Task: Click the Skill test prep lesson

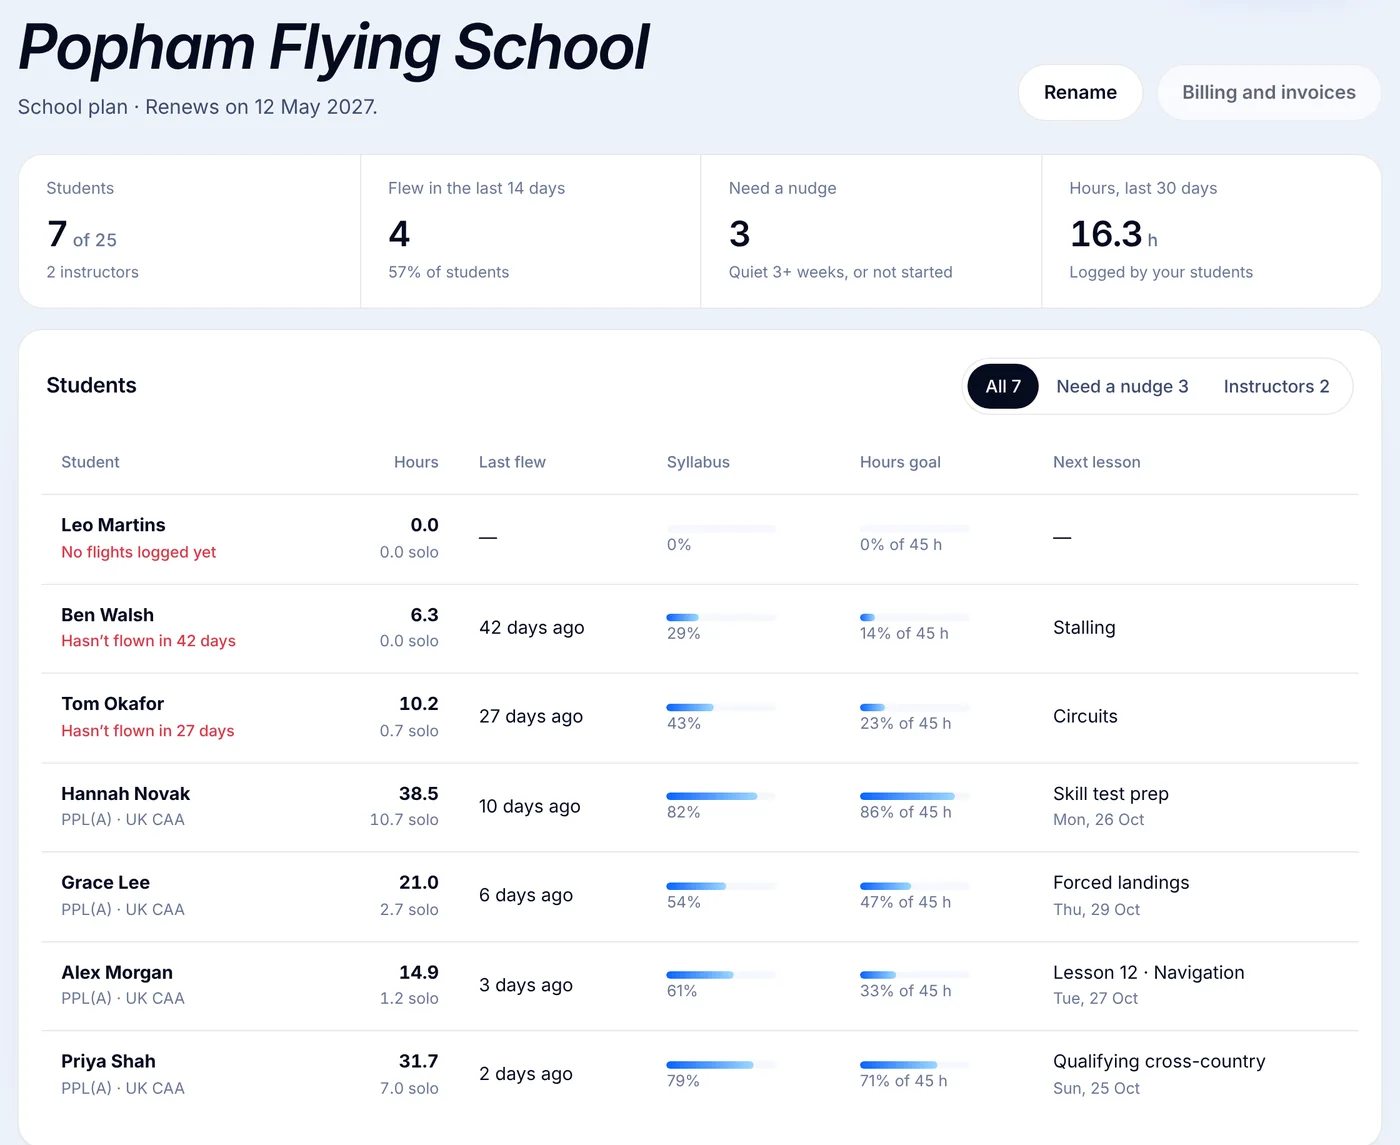Action: (1111, 794)
